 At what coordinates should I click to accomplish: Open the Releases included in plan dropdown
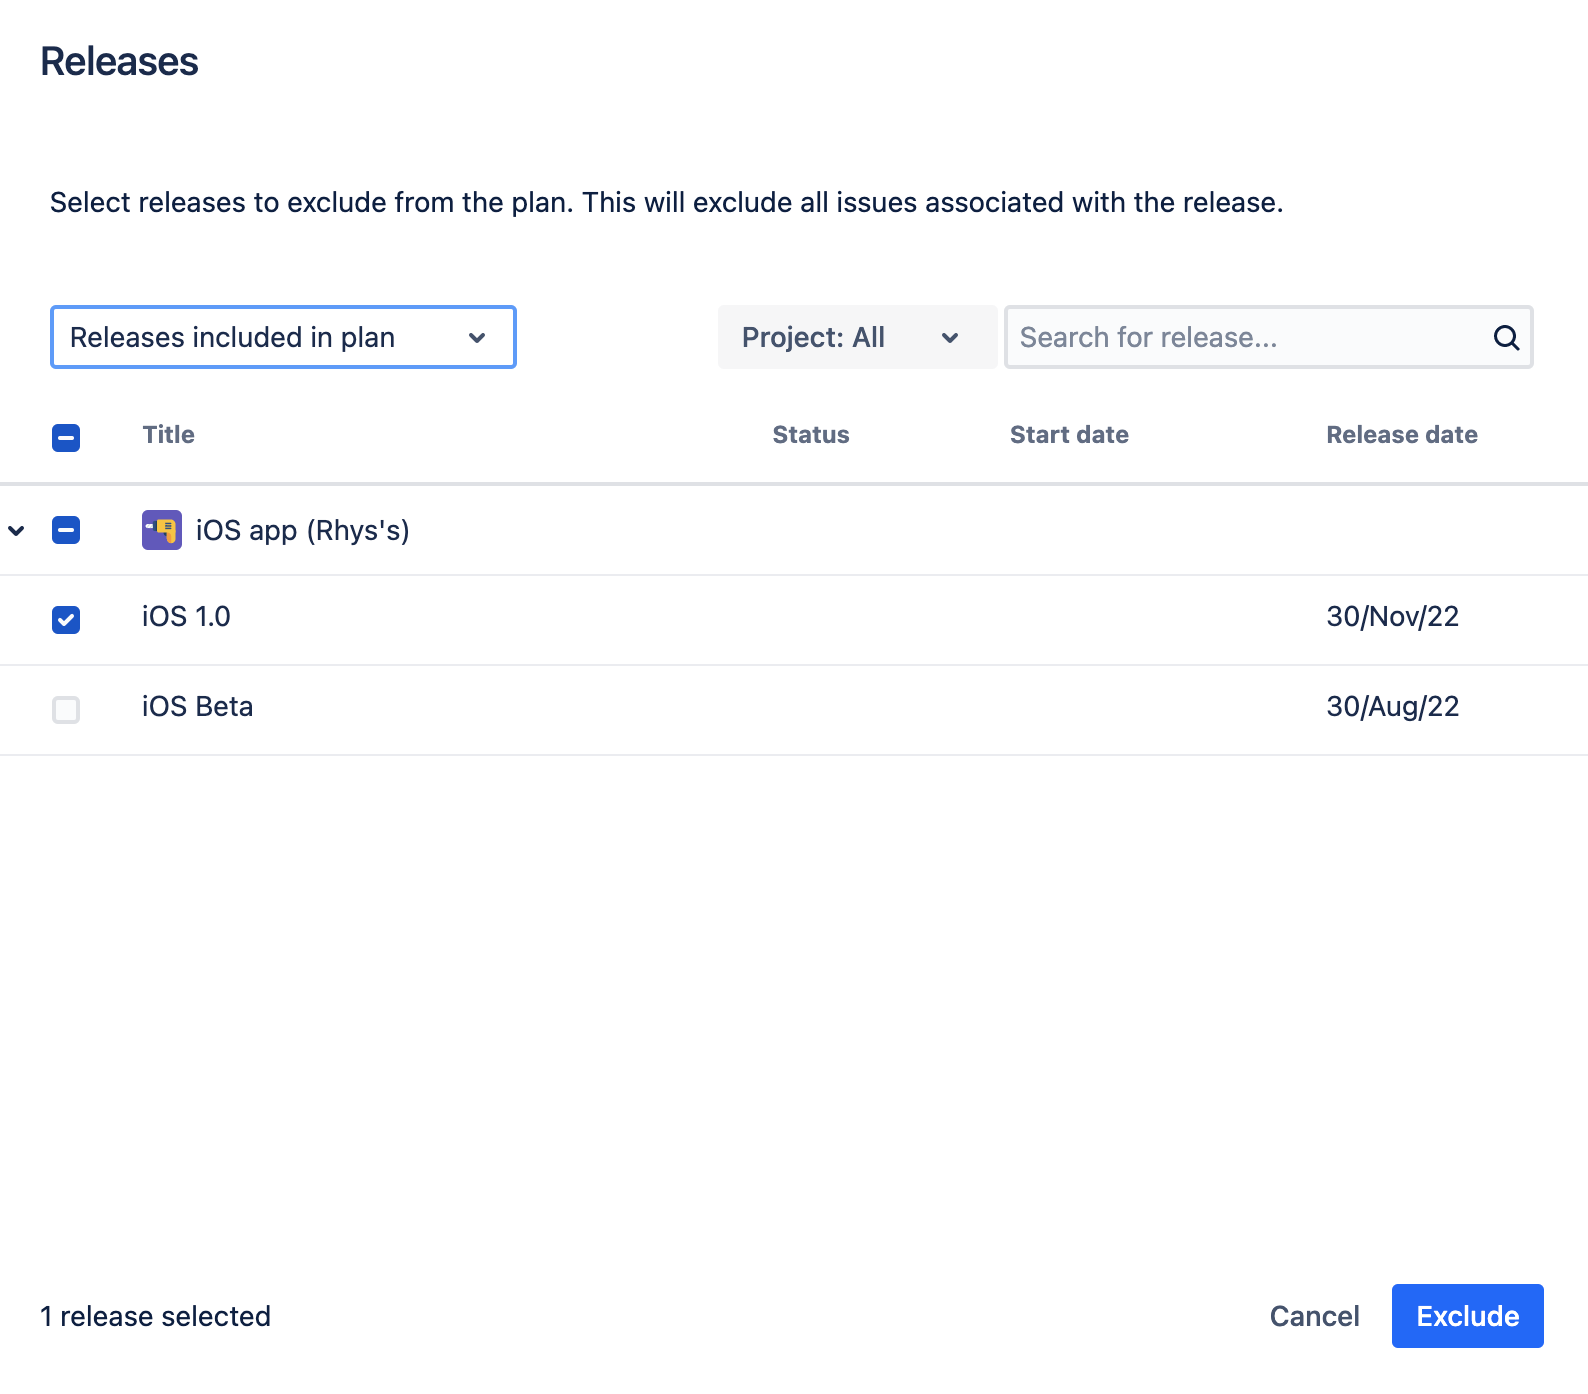coord(283,338)
